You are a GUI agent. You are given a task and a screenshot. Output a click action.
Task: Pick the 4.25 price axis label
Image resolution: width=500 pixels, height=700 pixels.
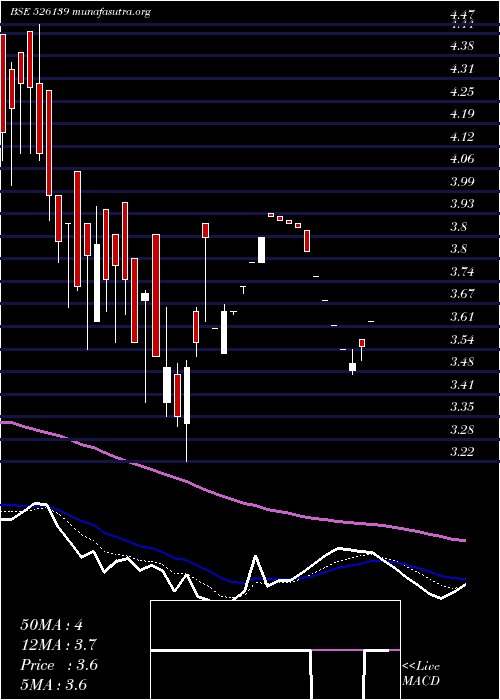click(x=462, y=91)
